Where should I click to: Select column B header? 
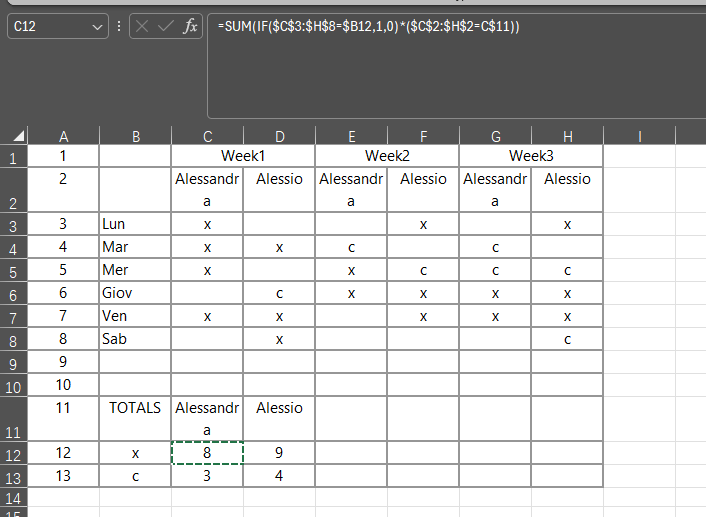(136, 136)
